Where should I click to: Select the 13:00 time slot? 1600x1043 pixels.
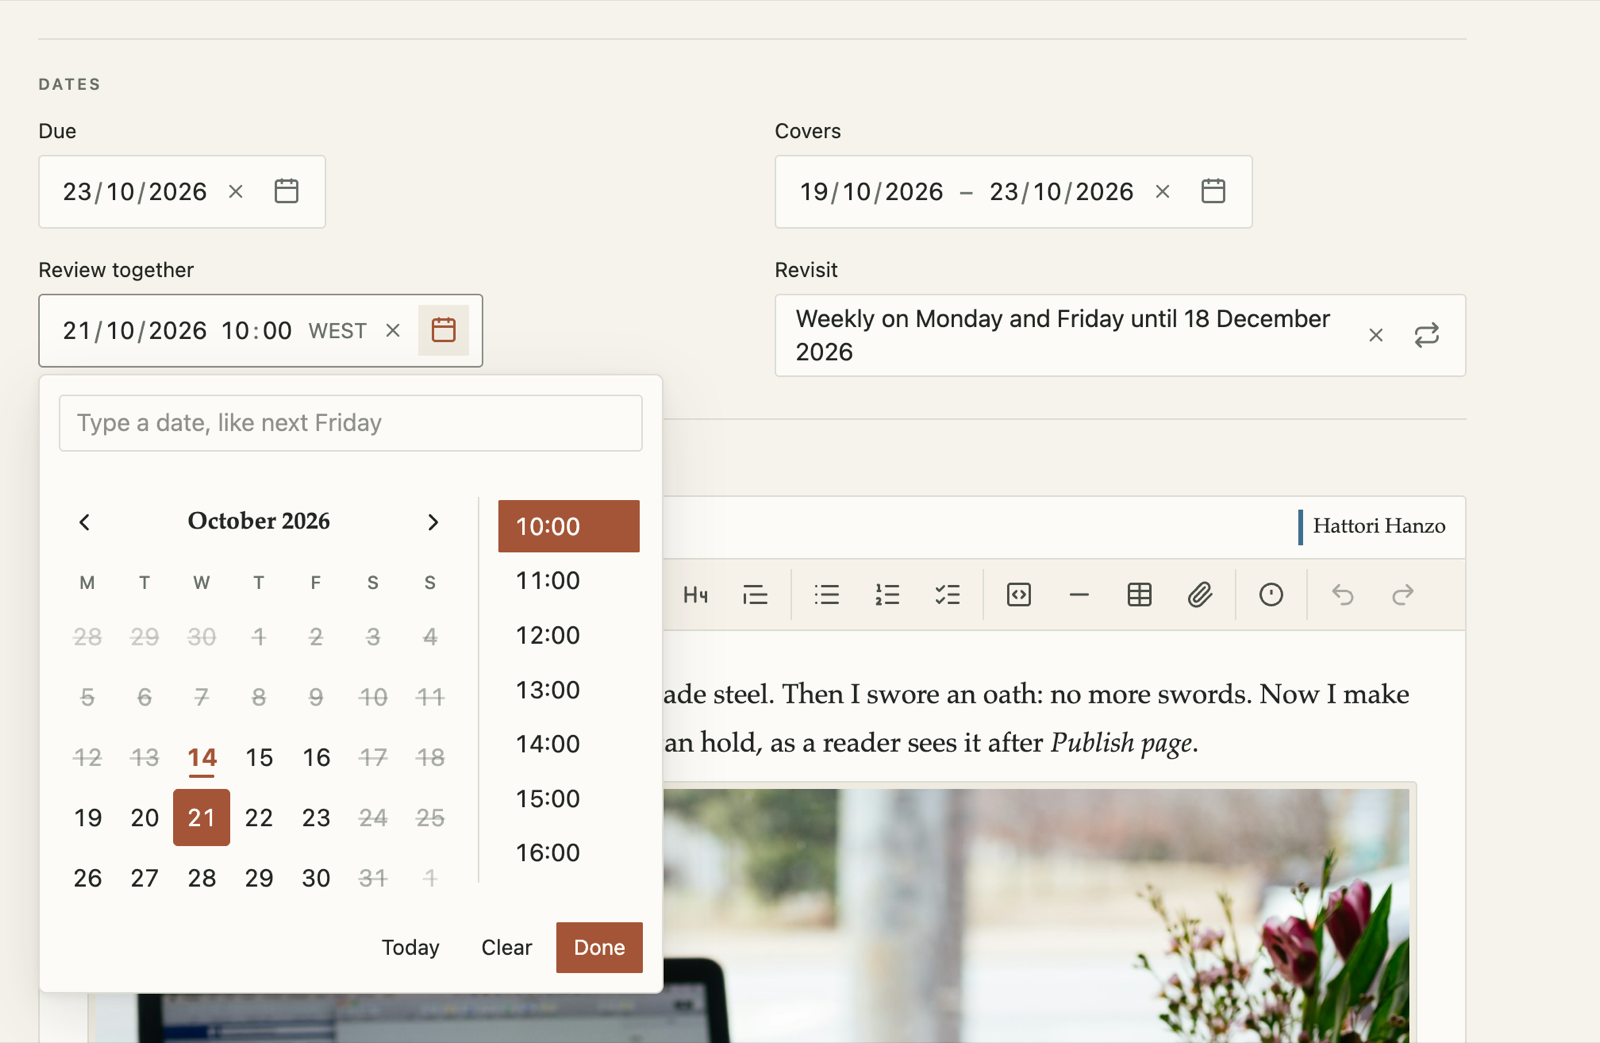[569, 690]
